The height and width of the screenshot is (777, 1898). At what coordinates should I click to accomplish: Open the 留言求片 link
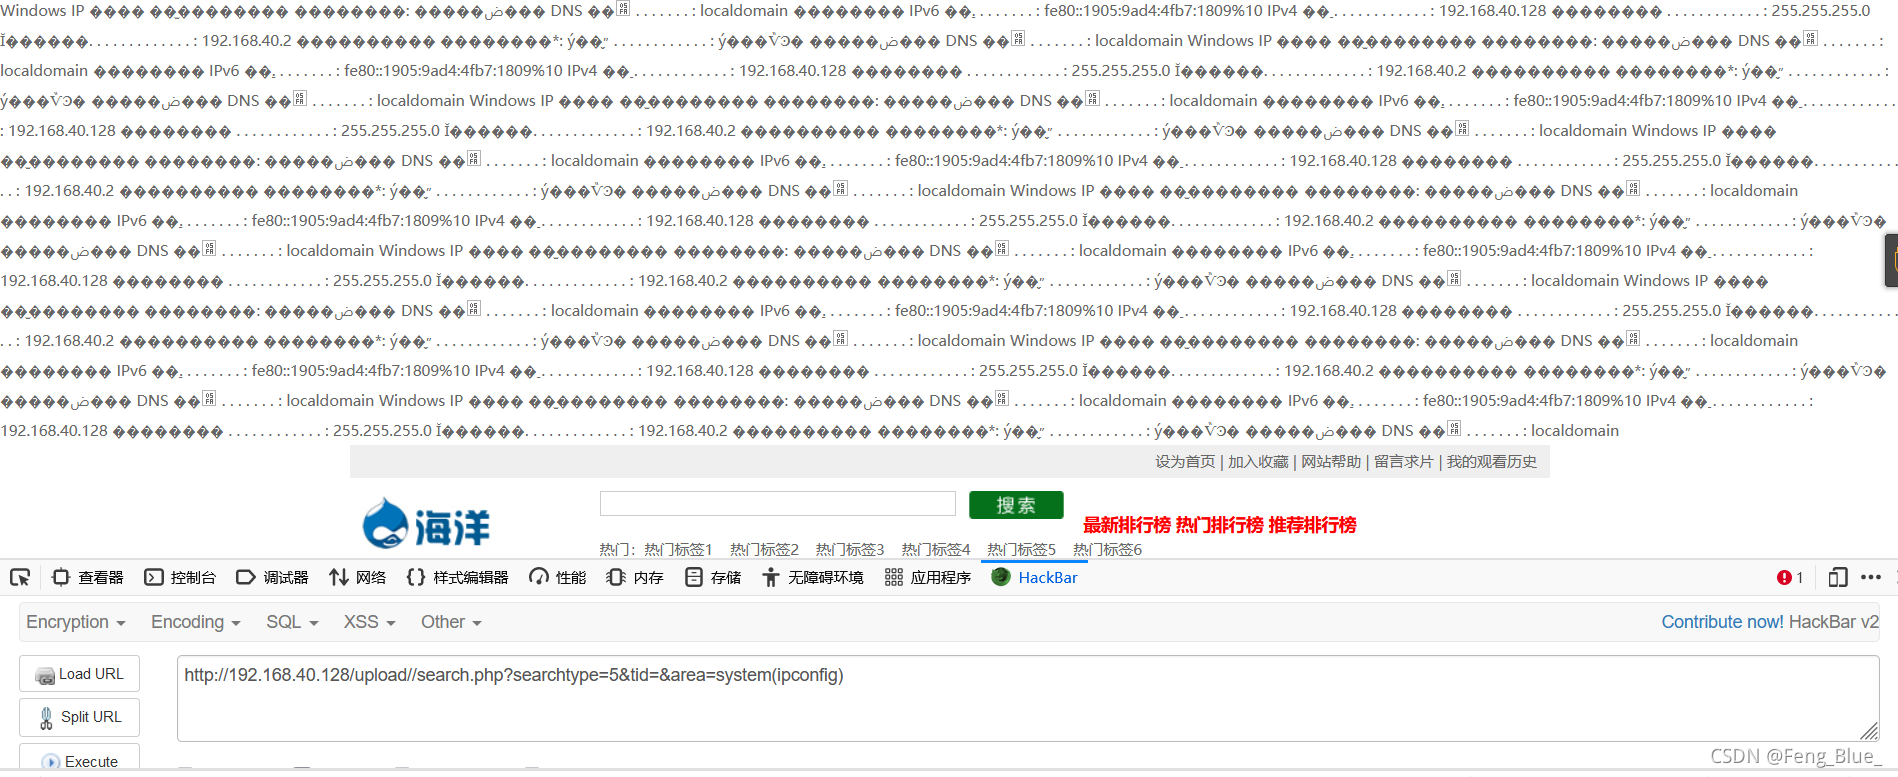point(1404,461)
